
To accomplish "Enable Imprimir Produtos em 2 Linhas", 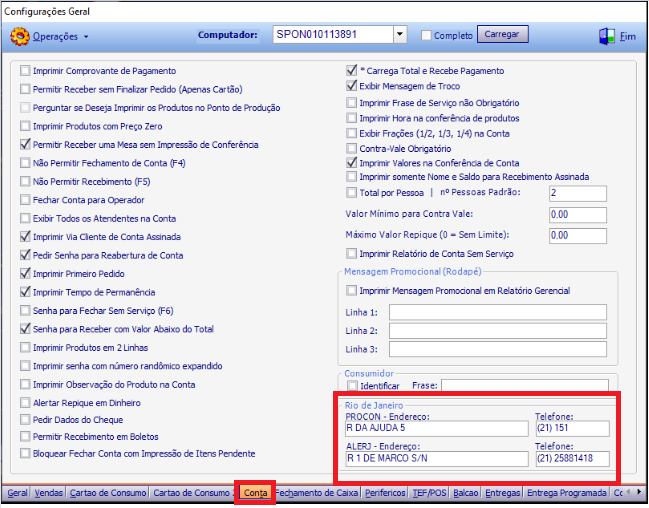I will pos(25,347).
